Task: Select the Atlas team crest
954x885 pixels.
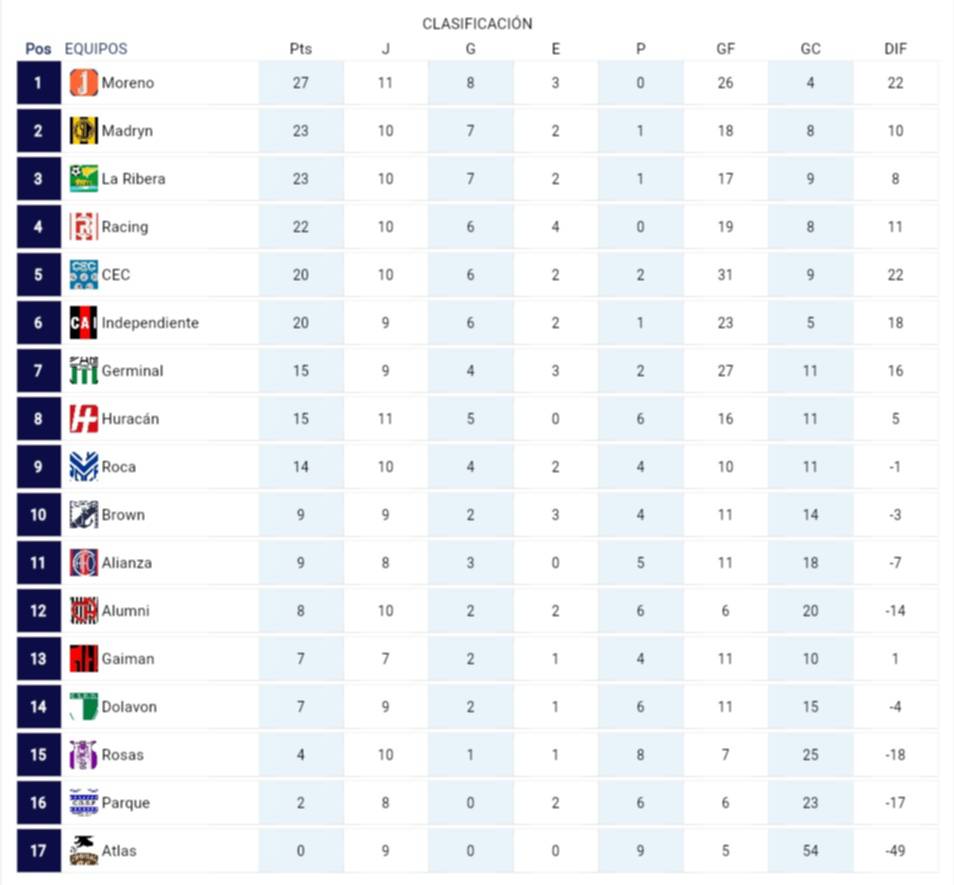Action: click(84, 851)
